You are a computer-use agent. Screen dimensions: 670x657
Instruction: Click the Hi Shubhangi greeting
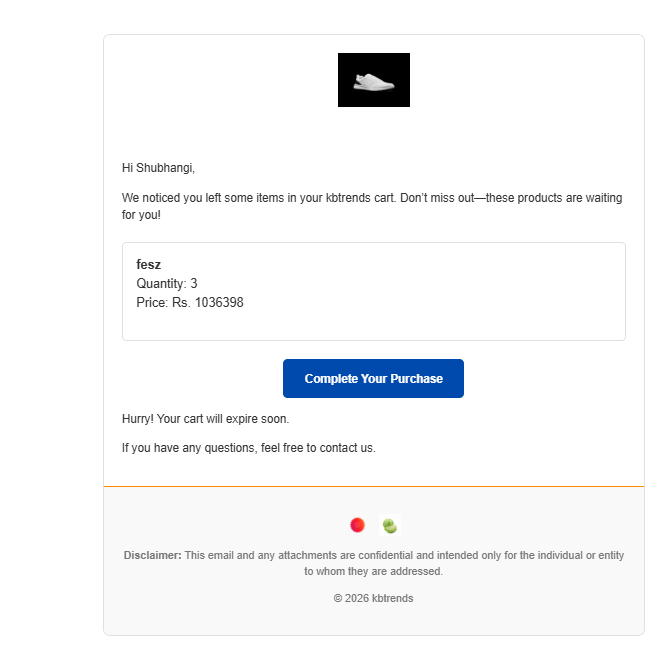pyautogui.click(x=158, y=168)
